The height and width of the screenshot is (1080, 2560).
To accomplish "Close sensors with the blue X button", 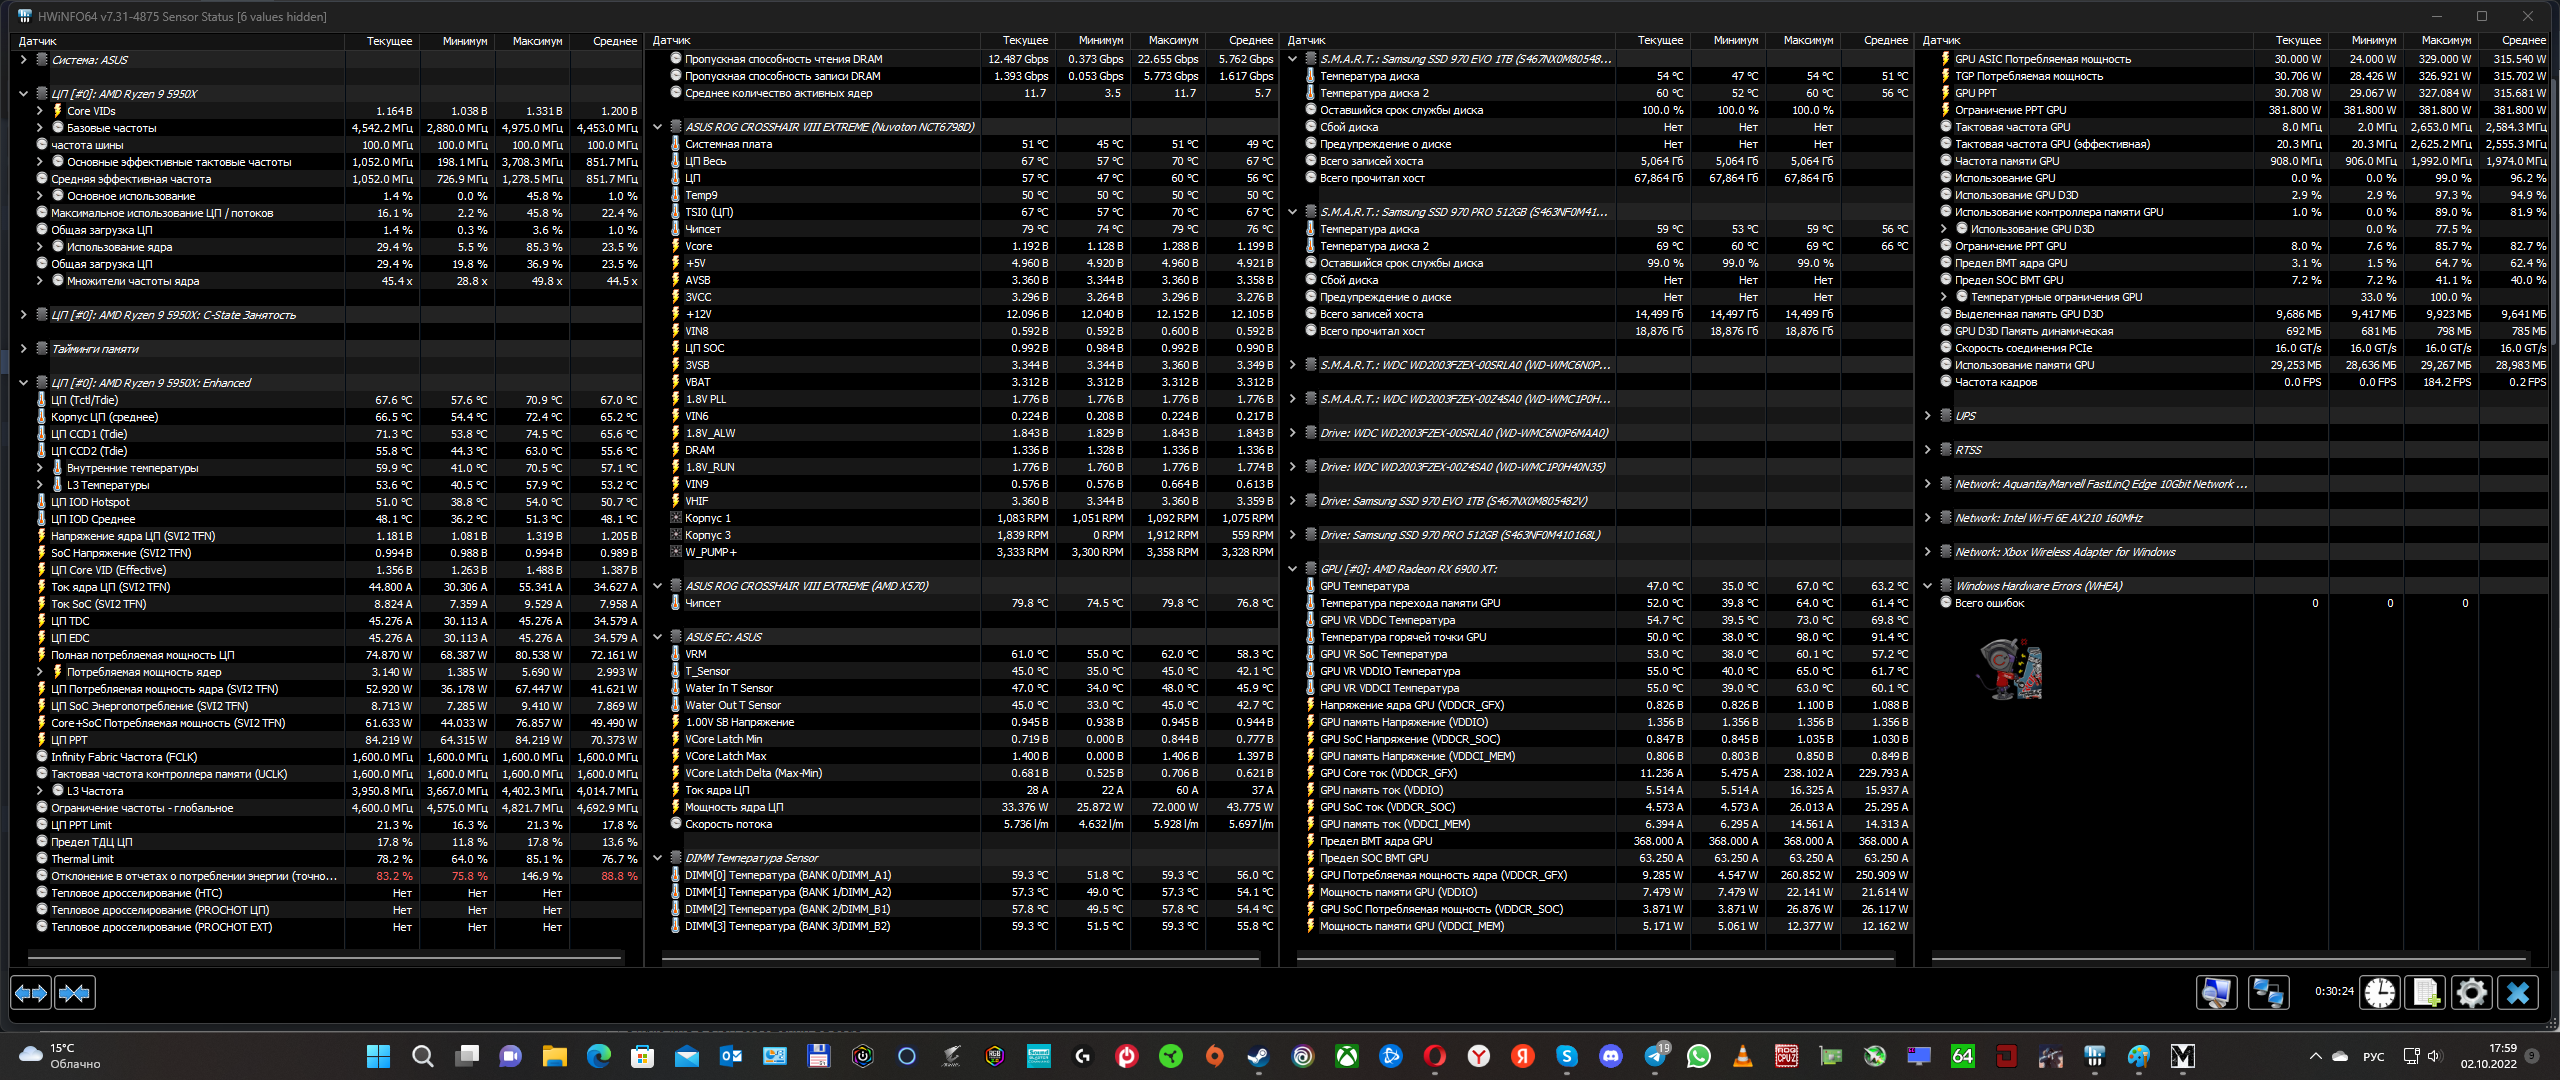I will [x=2518, y=993].
